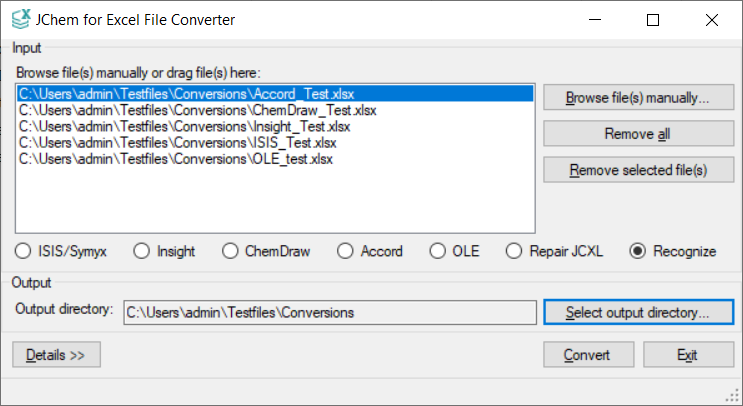This screenshot has width=743, height=406.
Task: Enable the Repair JCXL option
Action: tap(514, 251)
